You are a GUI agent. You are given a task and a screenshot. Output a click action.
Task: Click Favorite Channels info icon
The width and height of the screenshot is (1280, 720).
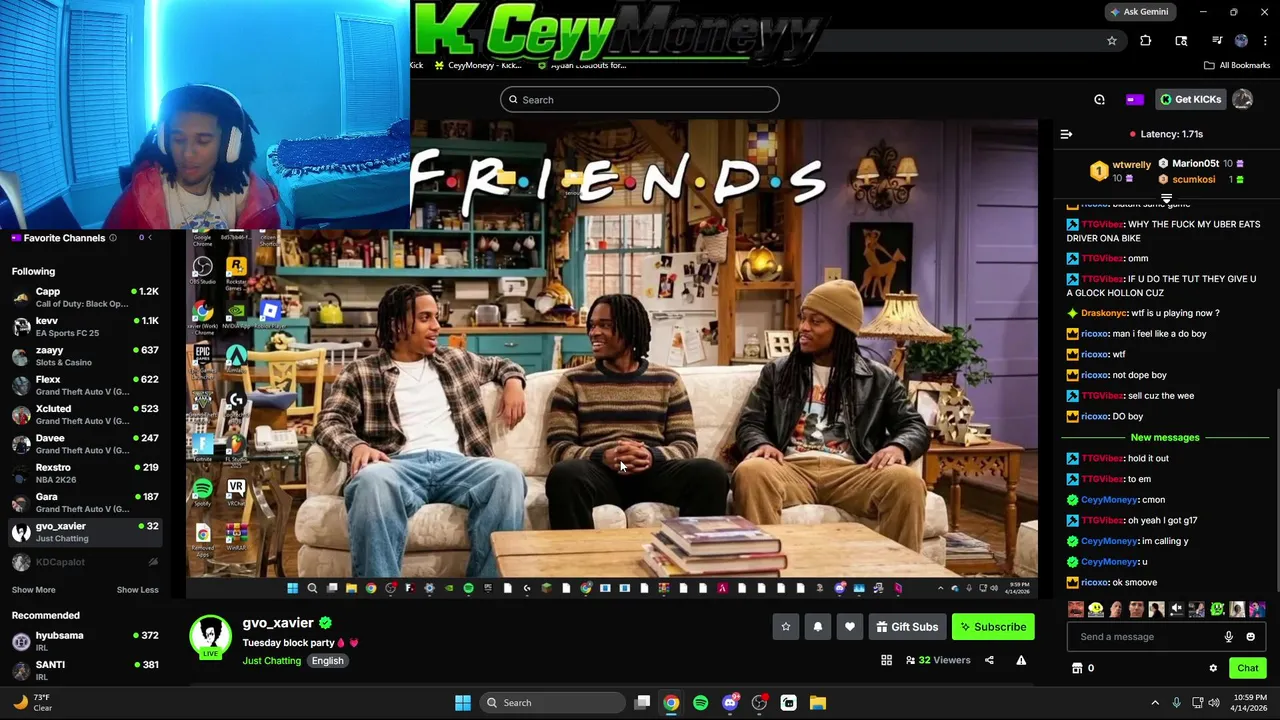pos(113,238)
